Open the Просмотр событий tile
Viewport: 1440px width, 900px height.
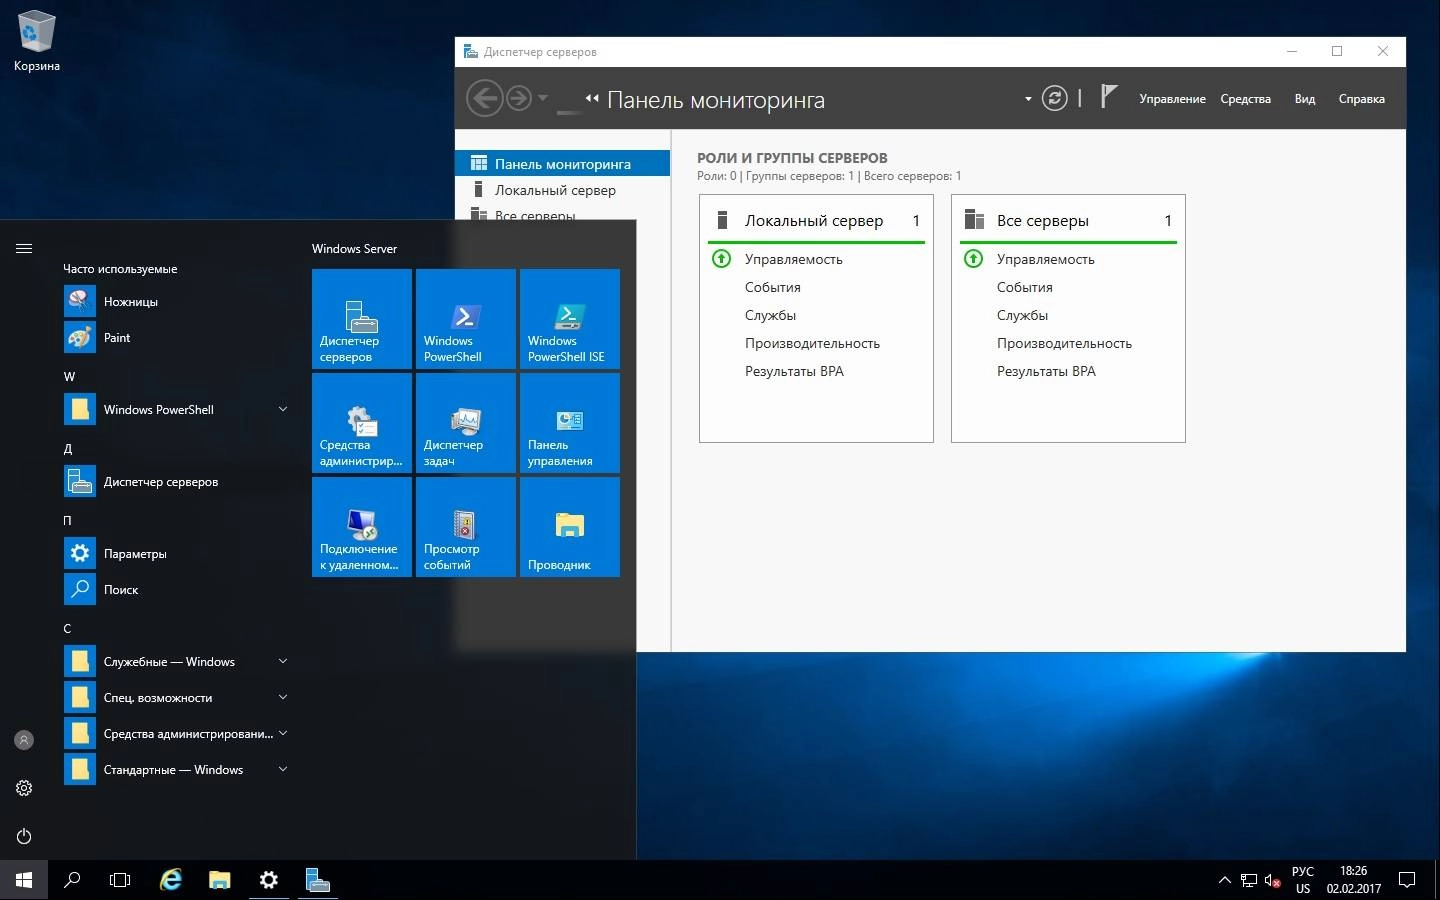tap(466, 527)
